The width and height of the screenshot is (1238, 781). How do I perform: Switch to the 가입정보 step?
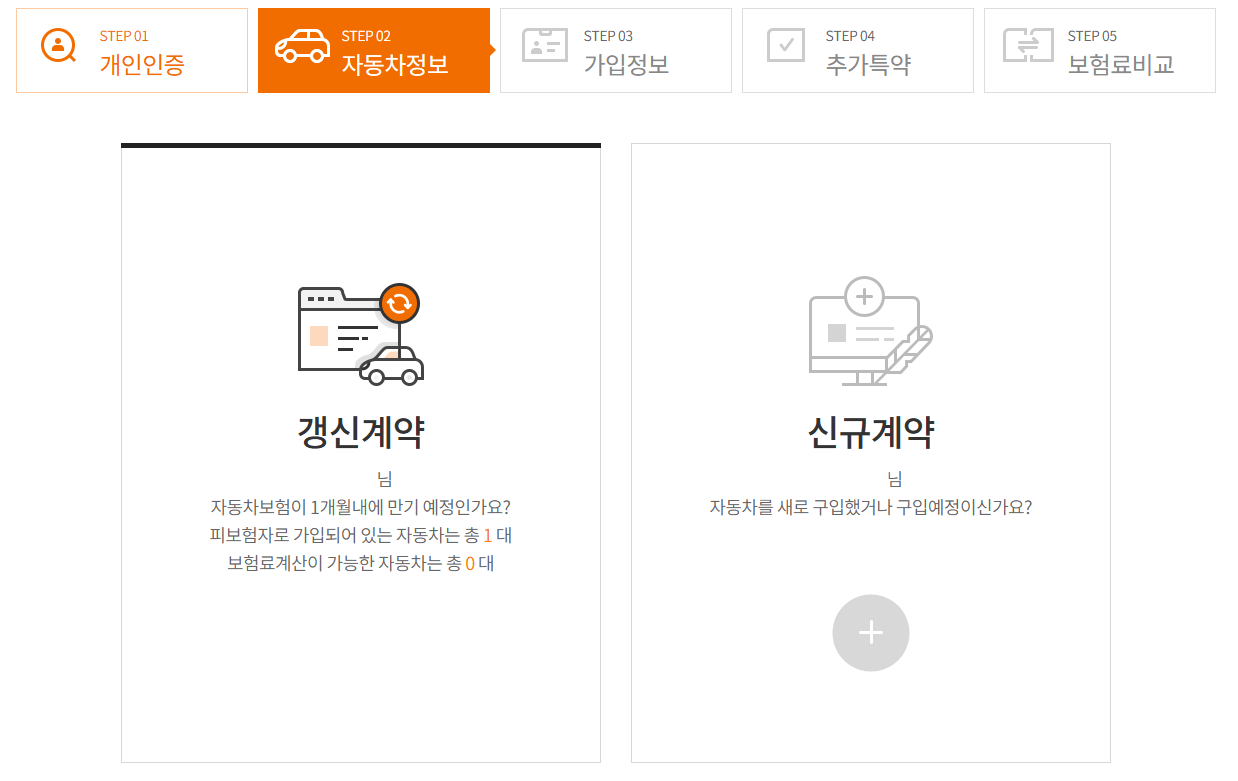[x=616, y=50]
